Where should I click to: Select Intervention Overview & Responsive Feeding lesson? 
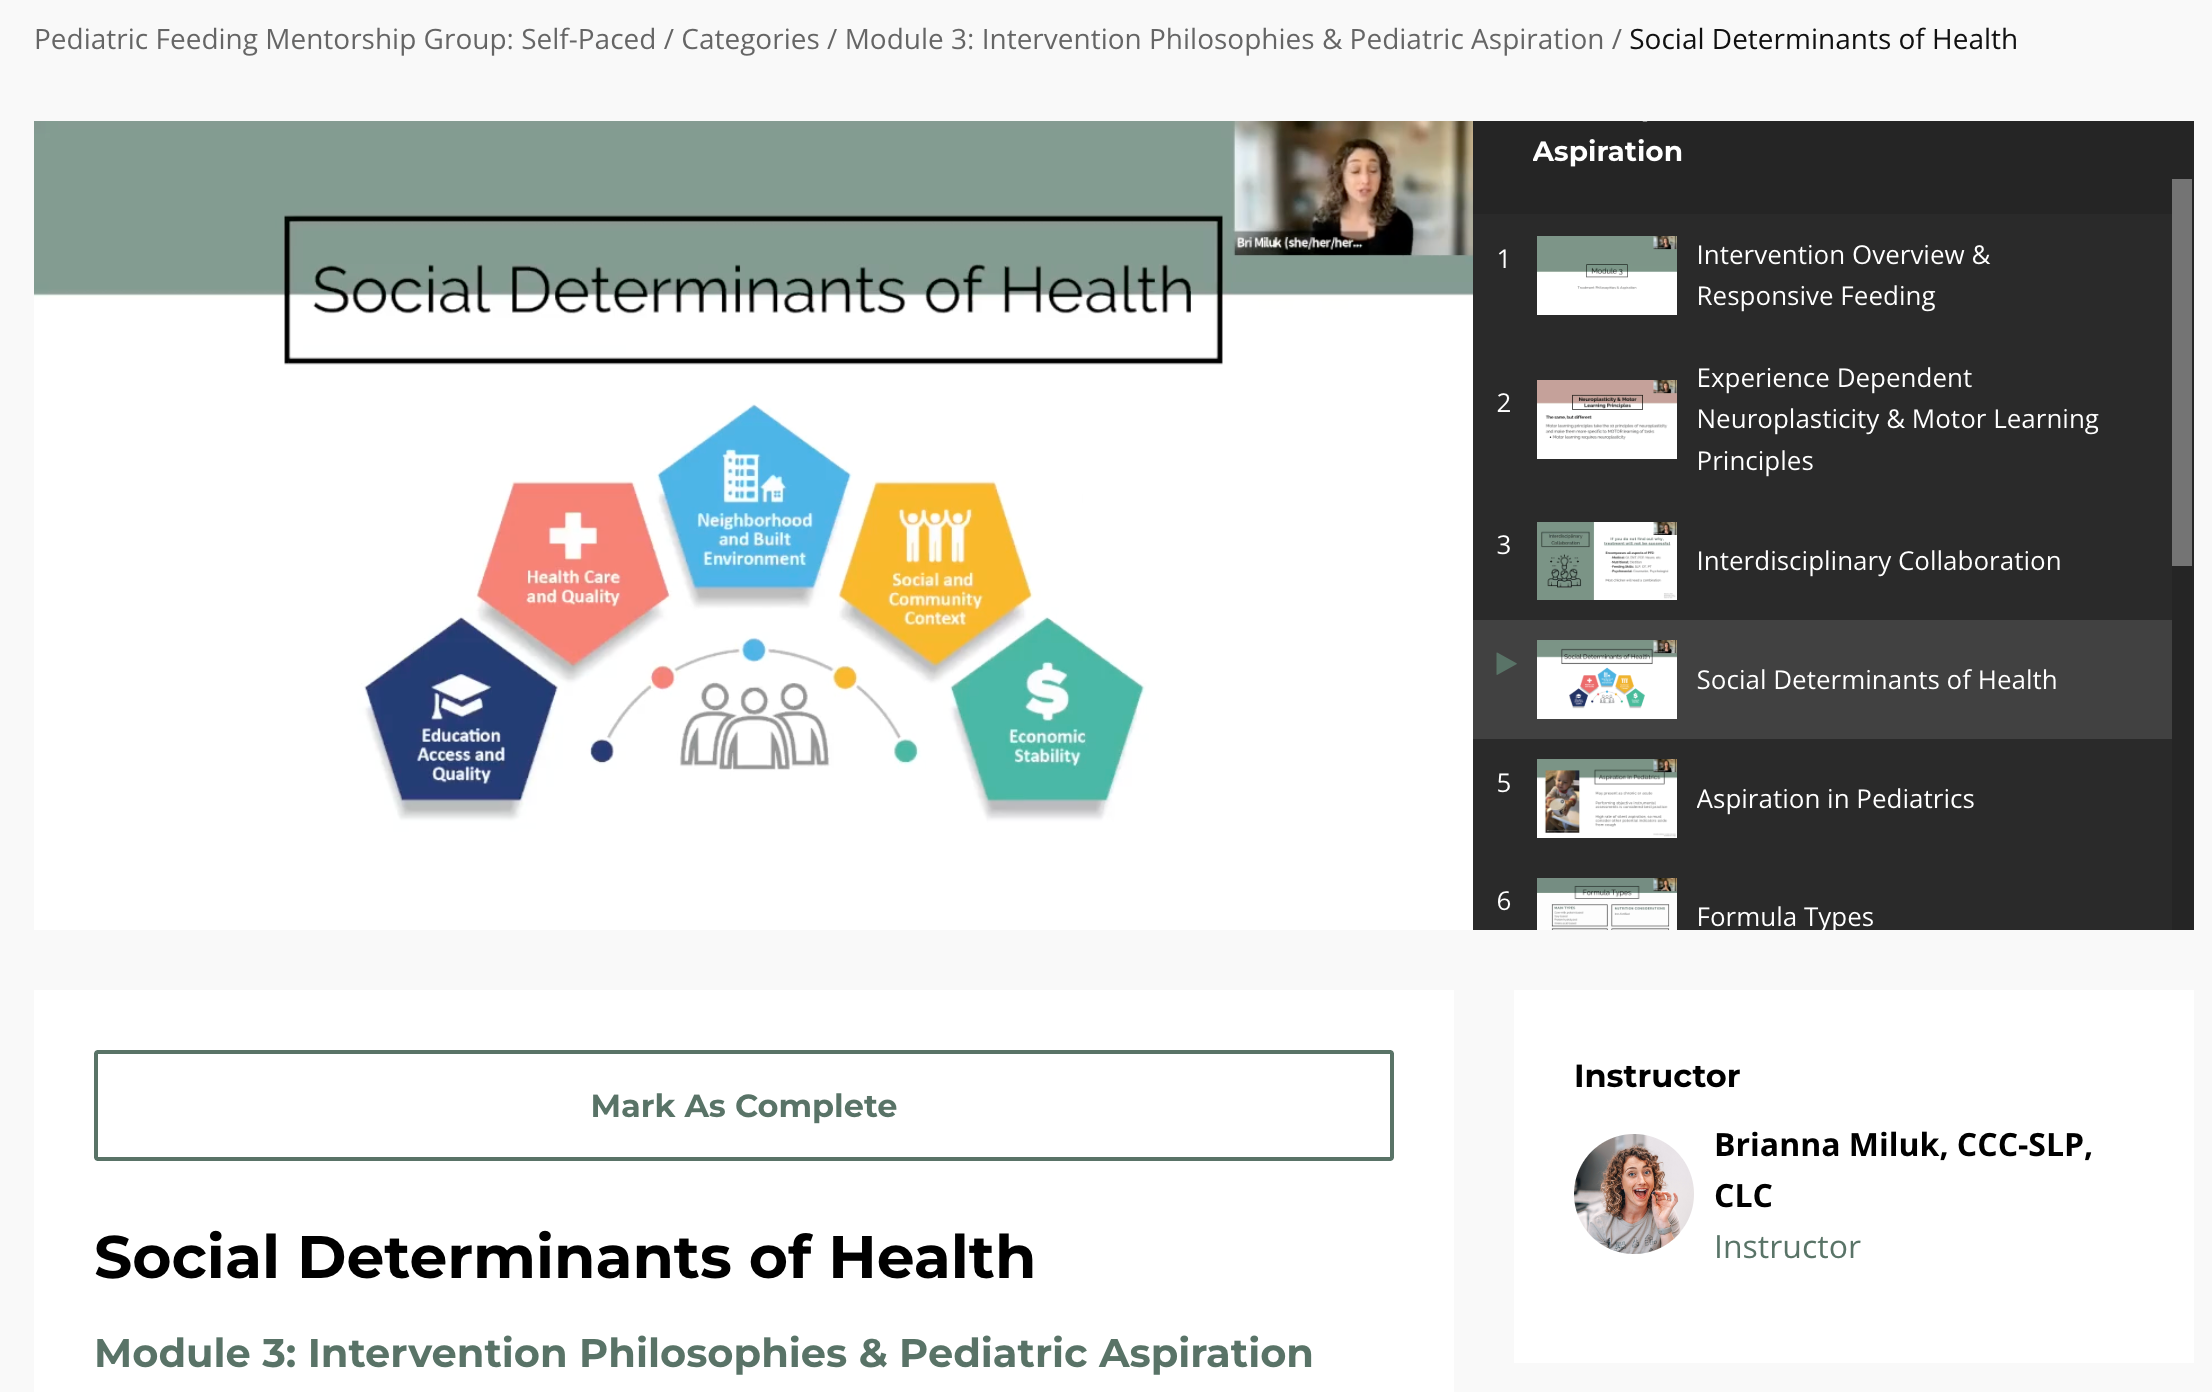[x=1842, y=275]
